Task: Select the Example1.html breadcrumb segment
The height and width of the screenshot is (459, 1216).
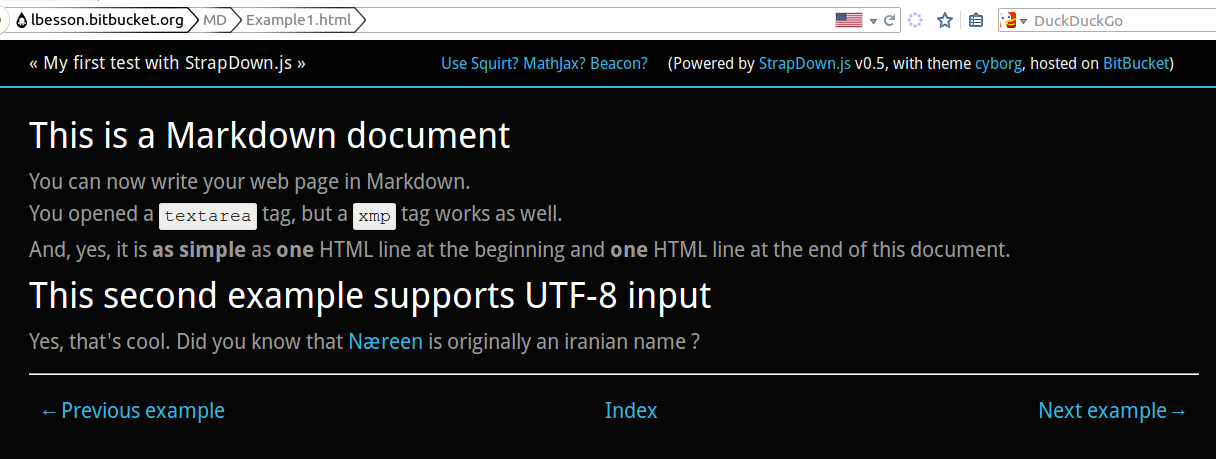Action: (x=298, y=20)
